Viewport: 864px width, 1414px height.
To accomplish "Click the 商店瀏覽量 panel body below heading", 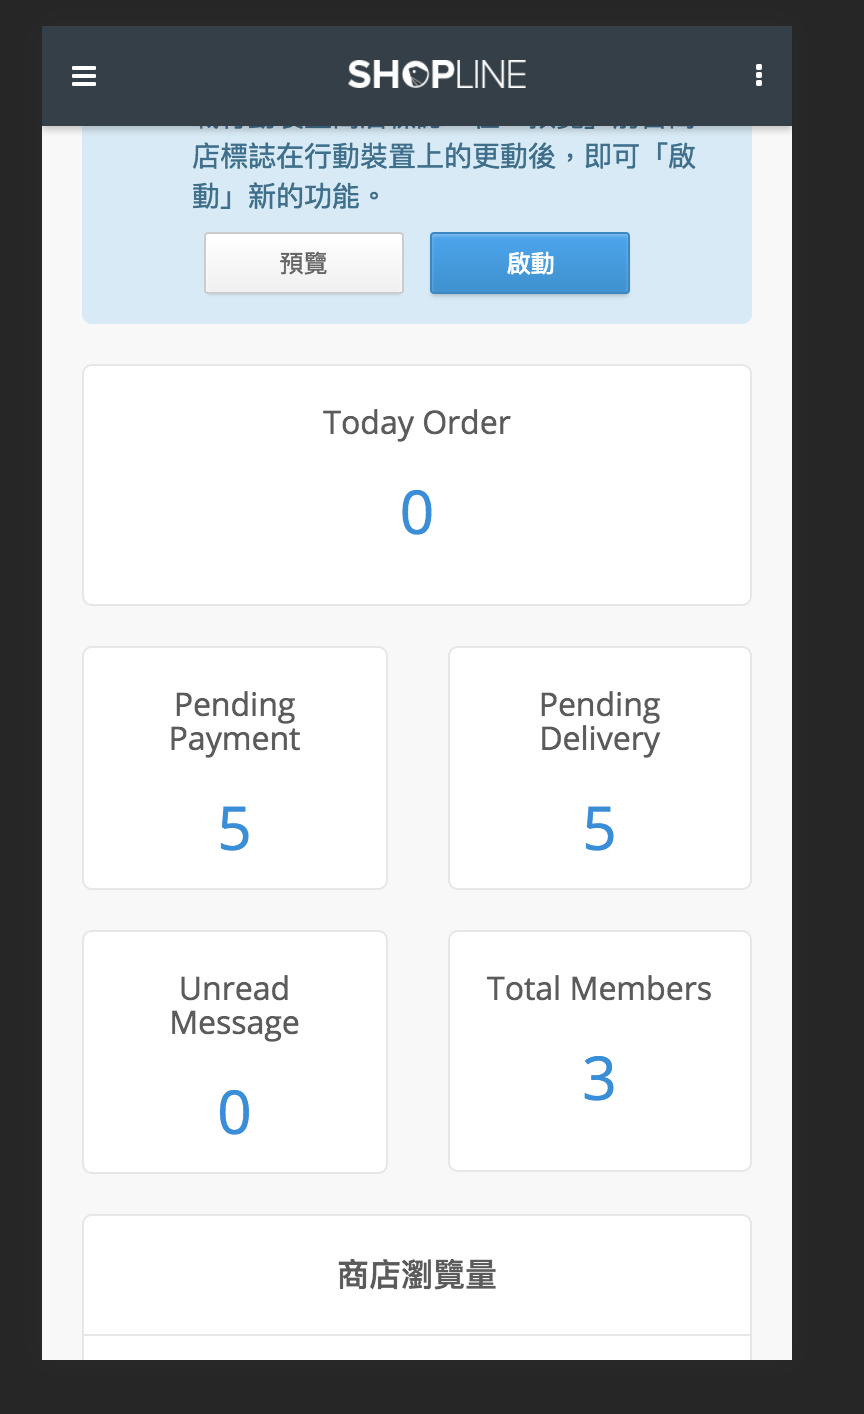I will (x=416, y=1348).
